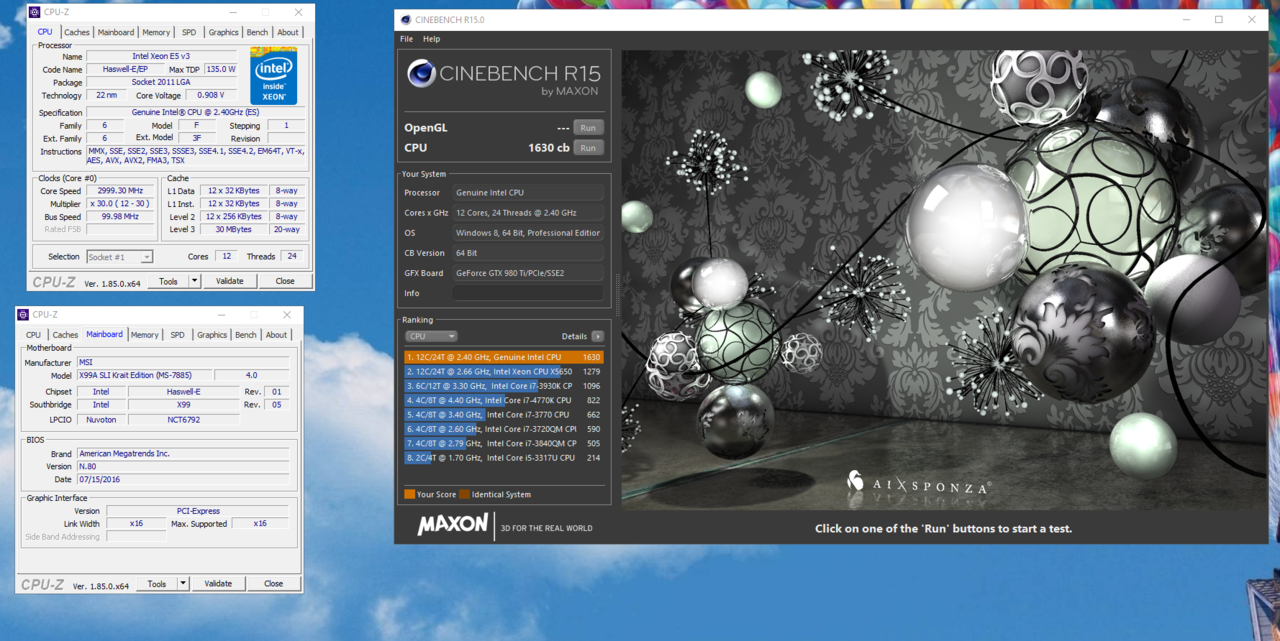
Task: Click Tools button in Mainboard CPU-Z window
Action: click(x=157, y=584)
